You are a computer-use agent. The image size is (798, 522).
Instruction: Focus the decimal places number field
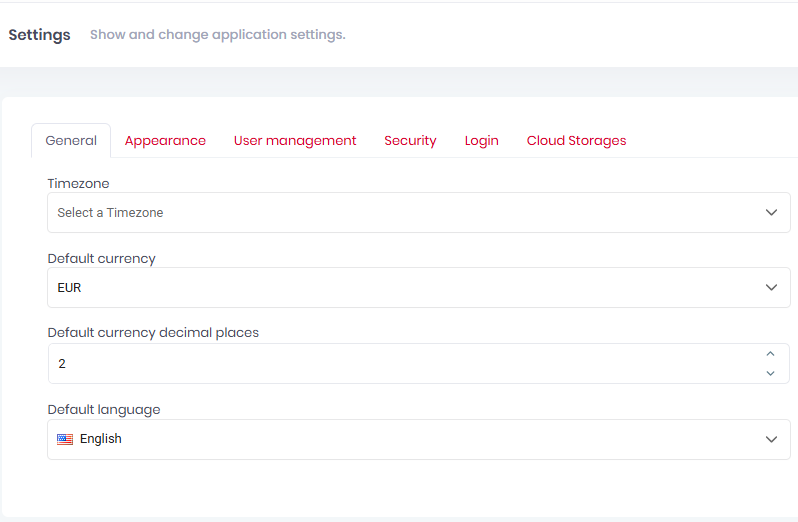400,363
